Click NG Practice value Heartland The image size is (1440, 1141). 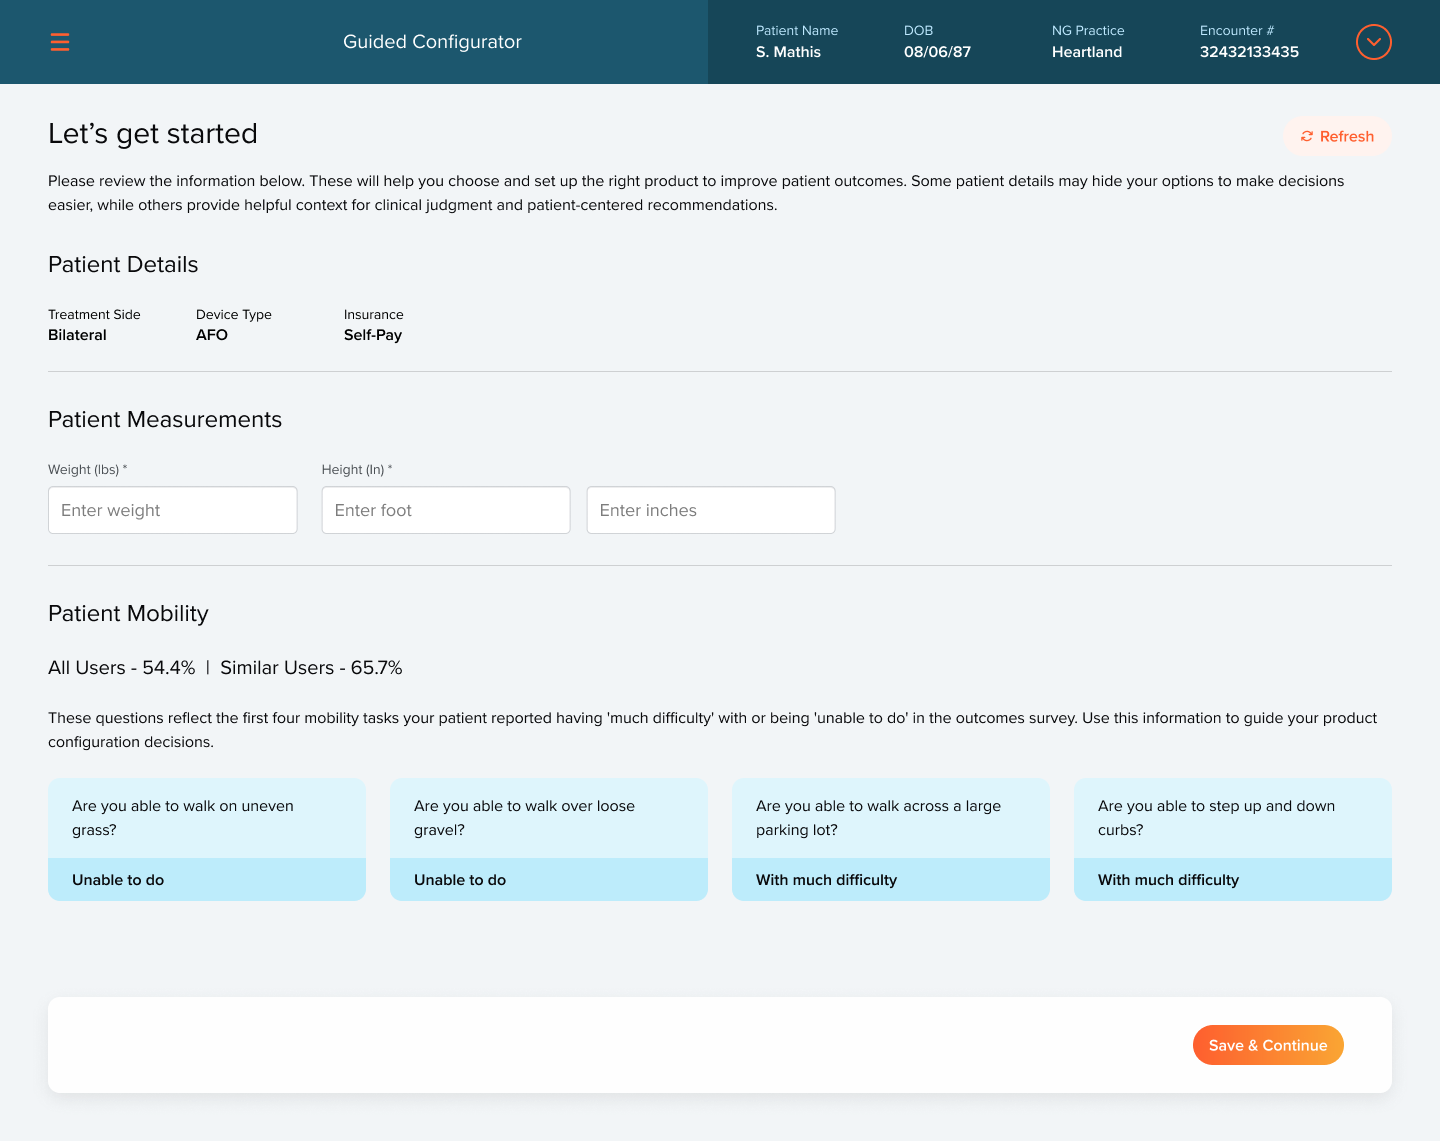tap(1087, 52)
